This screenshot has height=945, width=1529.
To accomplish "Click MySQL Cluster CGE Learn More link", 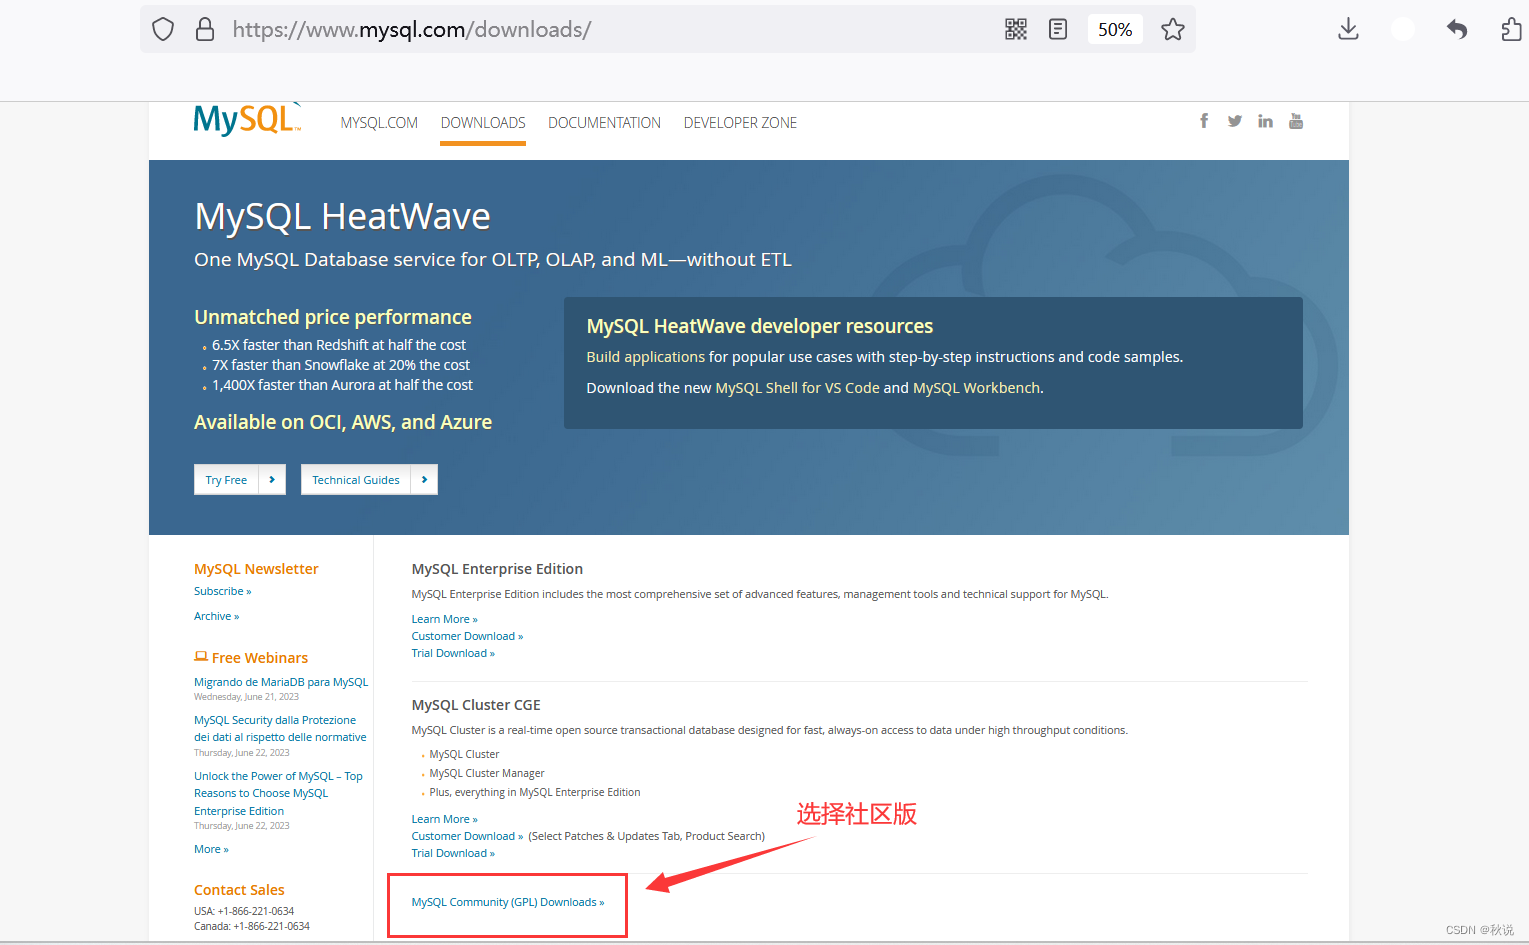I will 444,819.
